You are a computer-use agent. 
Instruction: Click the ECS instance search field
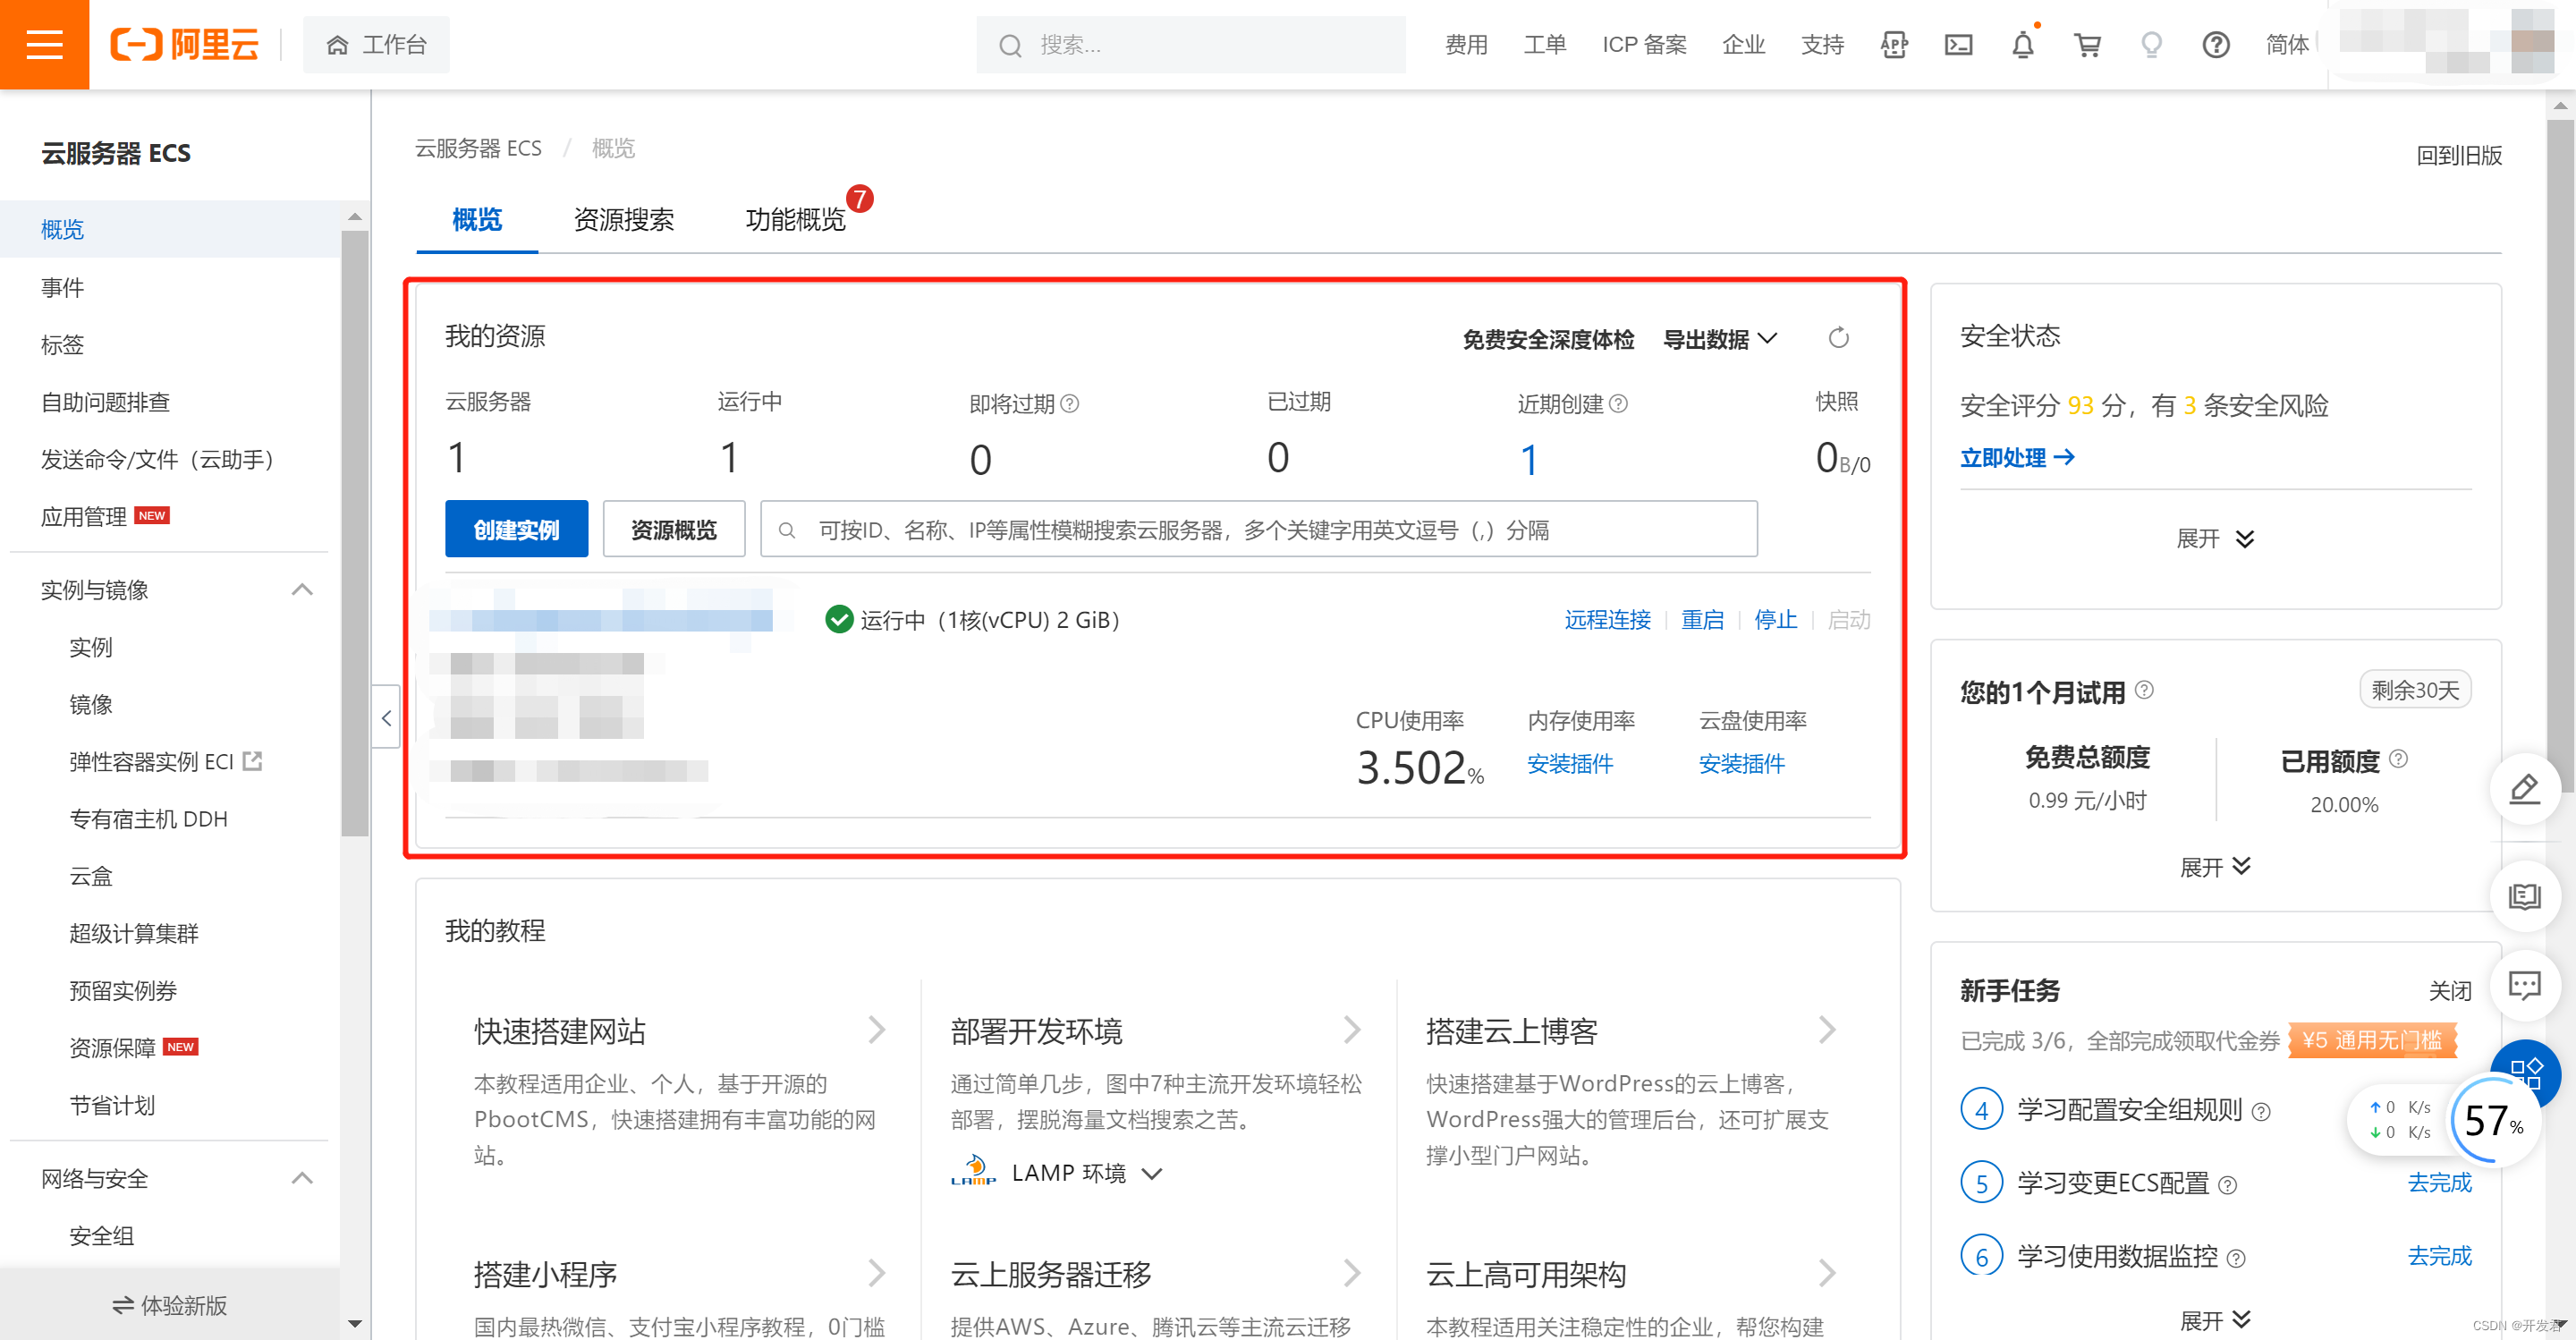(x=1258, y=529)
